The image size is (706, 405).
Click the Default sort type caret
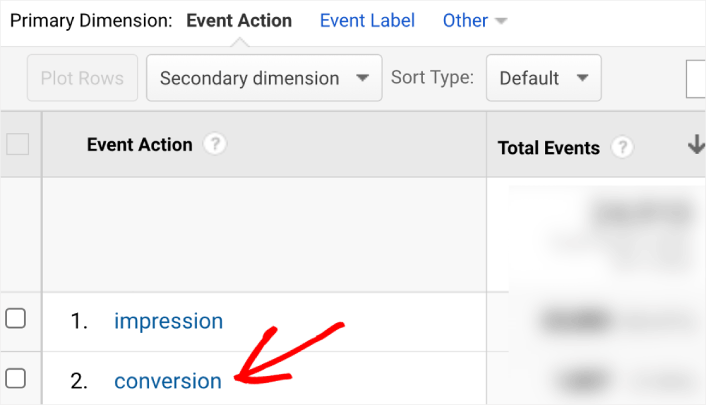coord(582,78)
